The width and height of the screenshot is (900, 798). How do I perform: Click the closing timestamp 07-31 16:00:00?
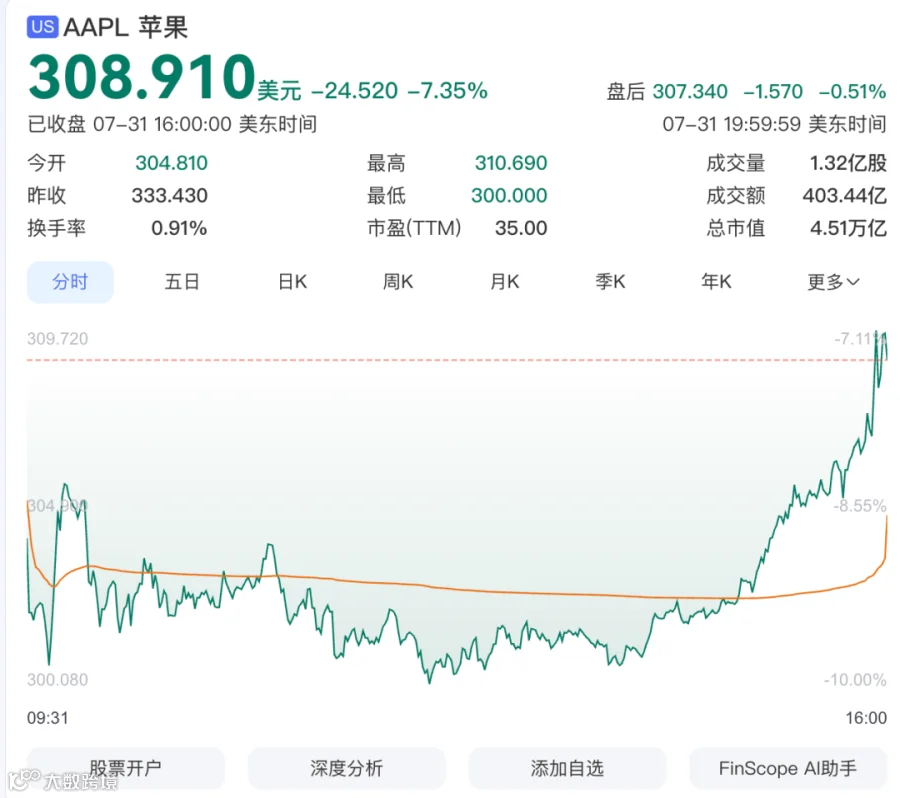tap(162, 124)
